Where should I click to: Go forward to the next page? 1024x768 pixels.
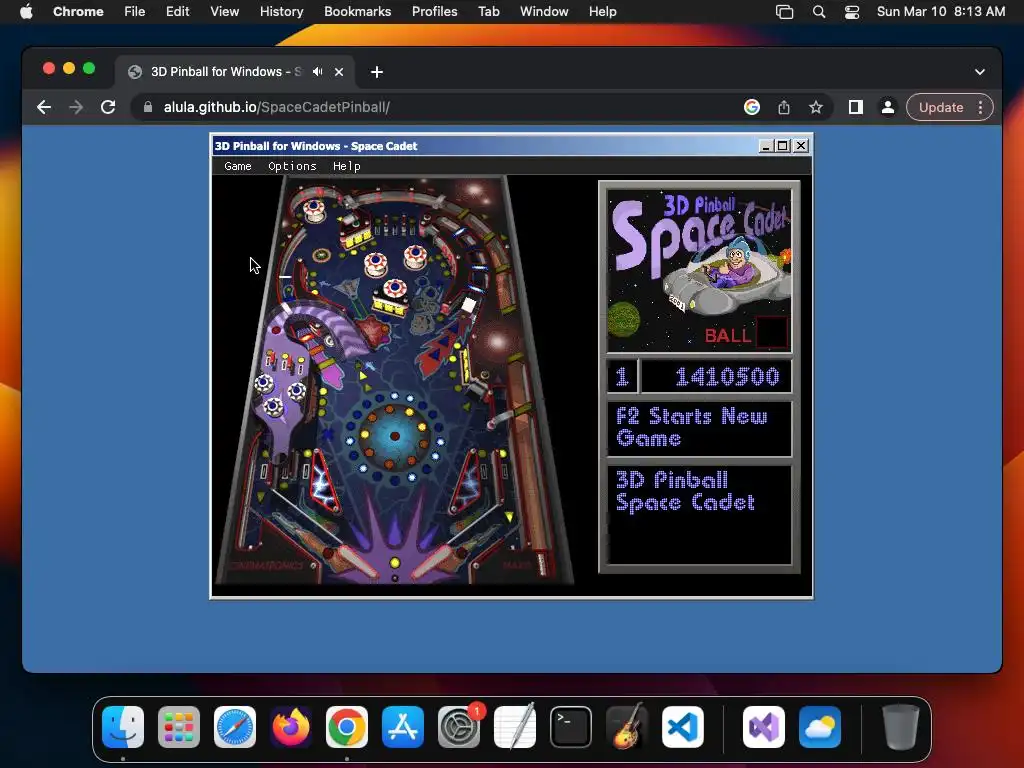click(x=76, y=107)
